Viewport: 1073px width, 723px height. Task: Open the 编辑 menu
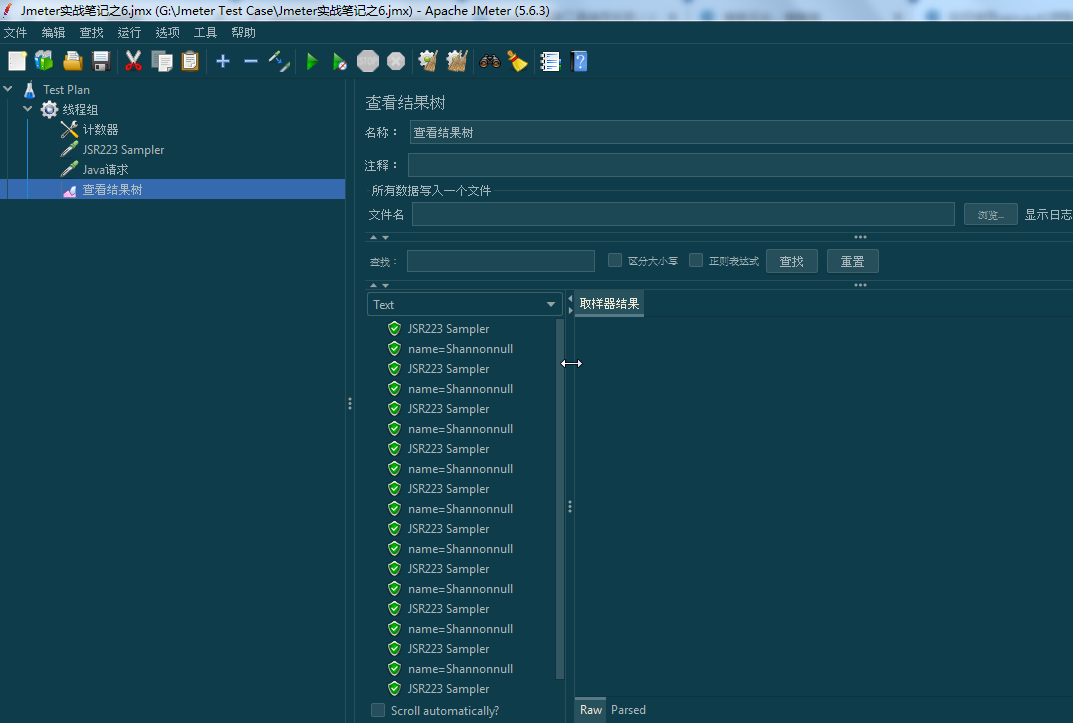click(x=53, y=32)
